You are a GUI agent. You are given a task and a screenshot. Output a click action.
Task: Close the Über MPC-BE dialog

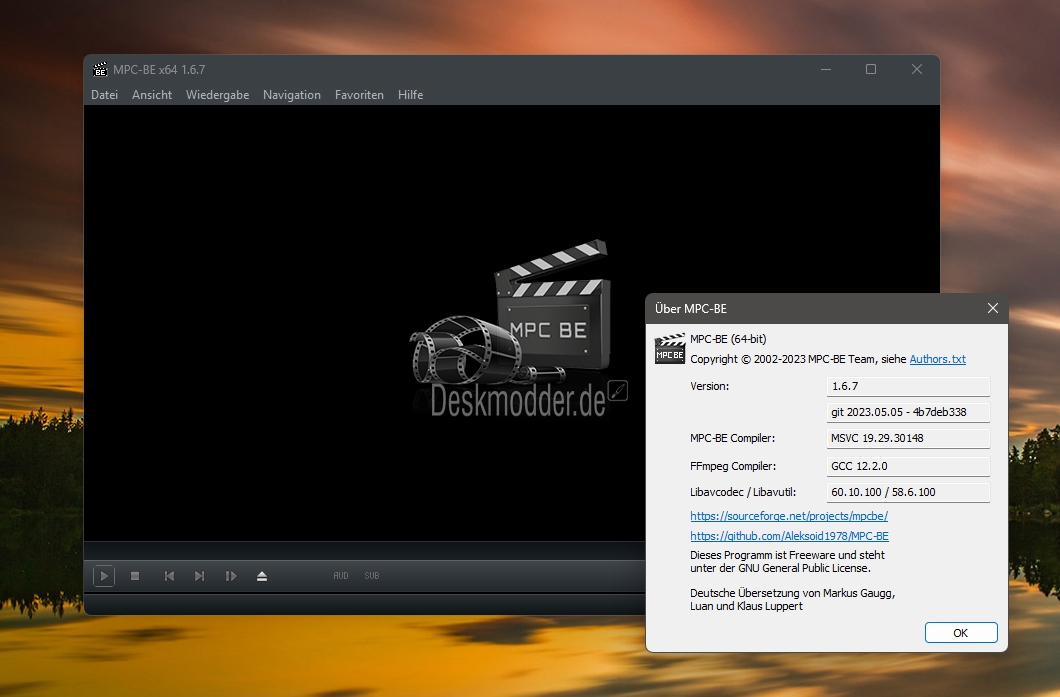point(992,308)
